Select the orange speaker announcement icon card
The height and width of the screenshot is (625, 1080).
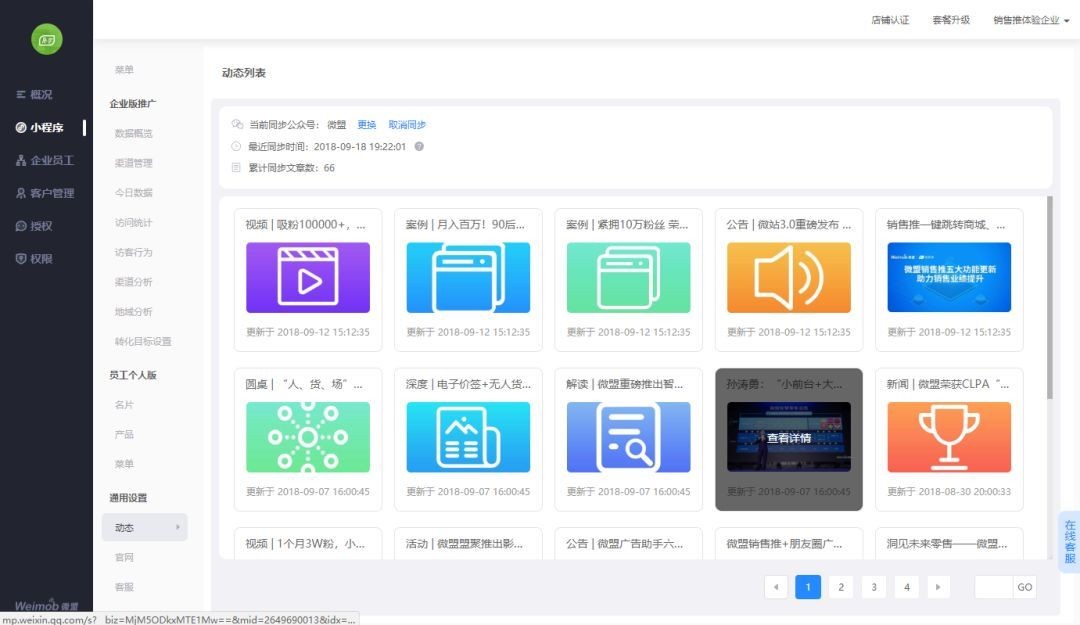point(789,277)
